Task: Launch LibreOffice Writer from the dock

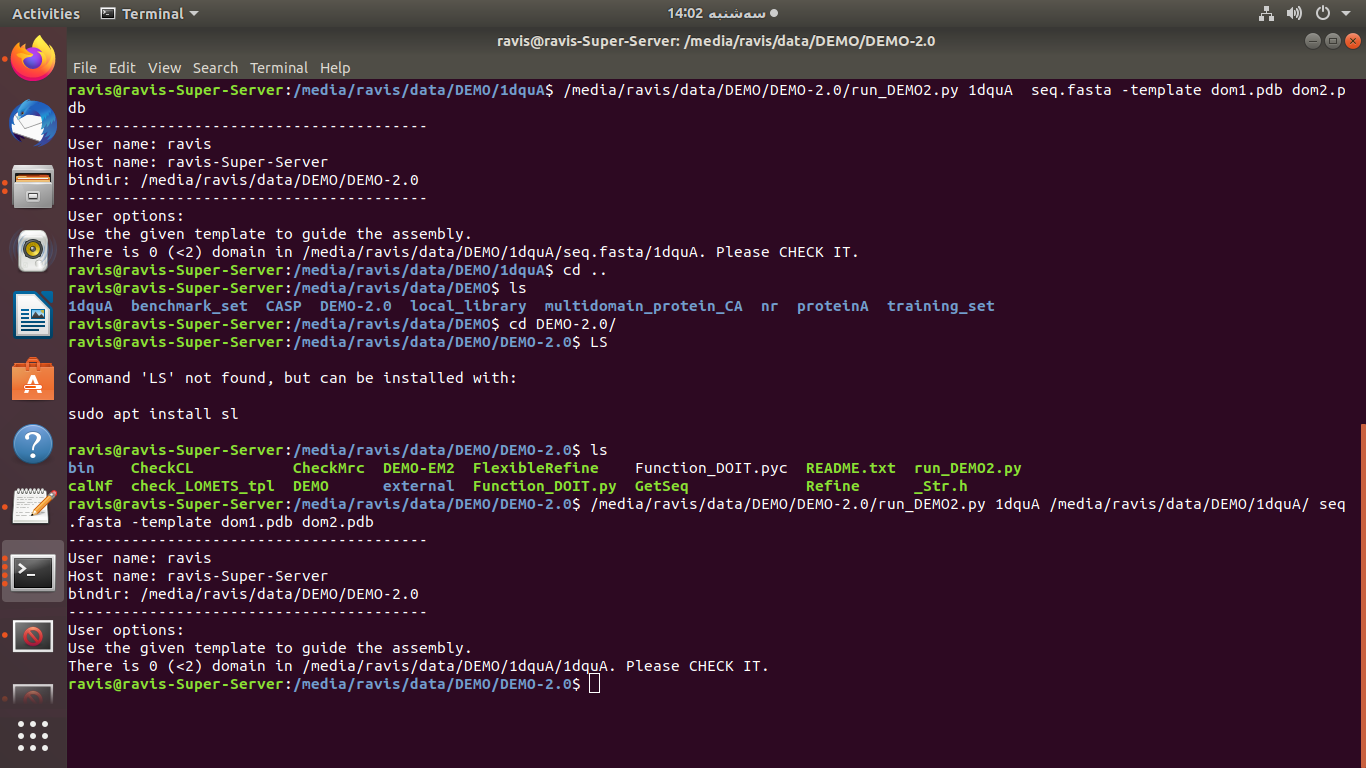Action: click(33, 316)
